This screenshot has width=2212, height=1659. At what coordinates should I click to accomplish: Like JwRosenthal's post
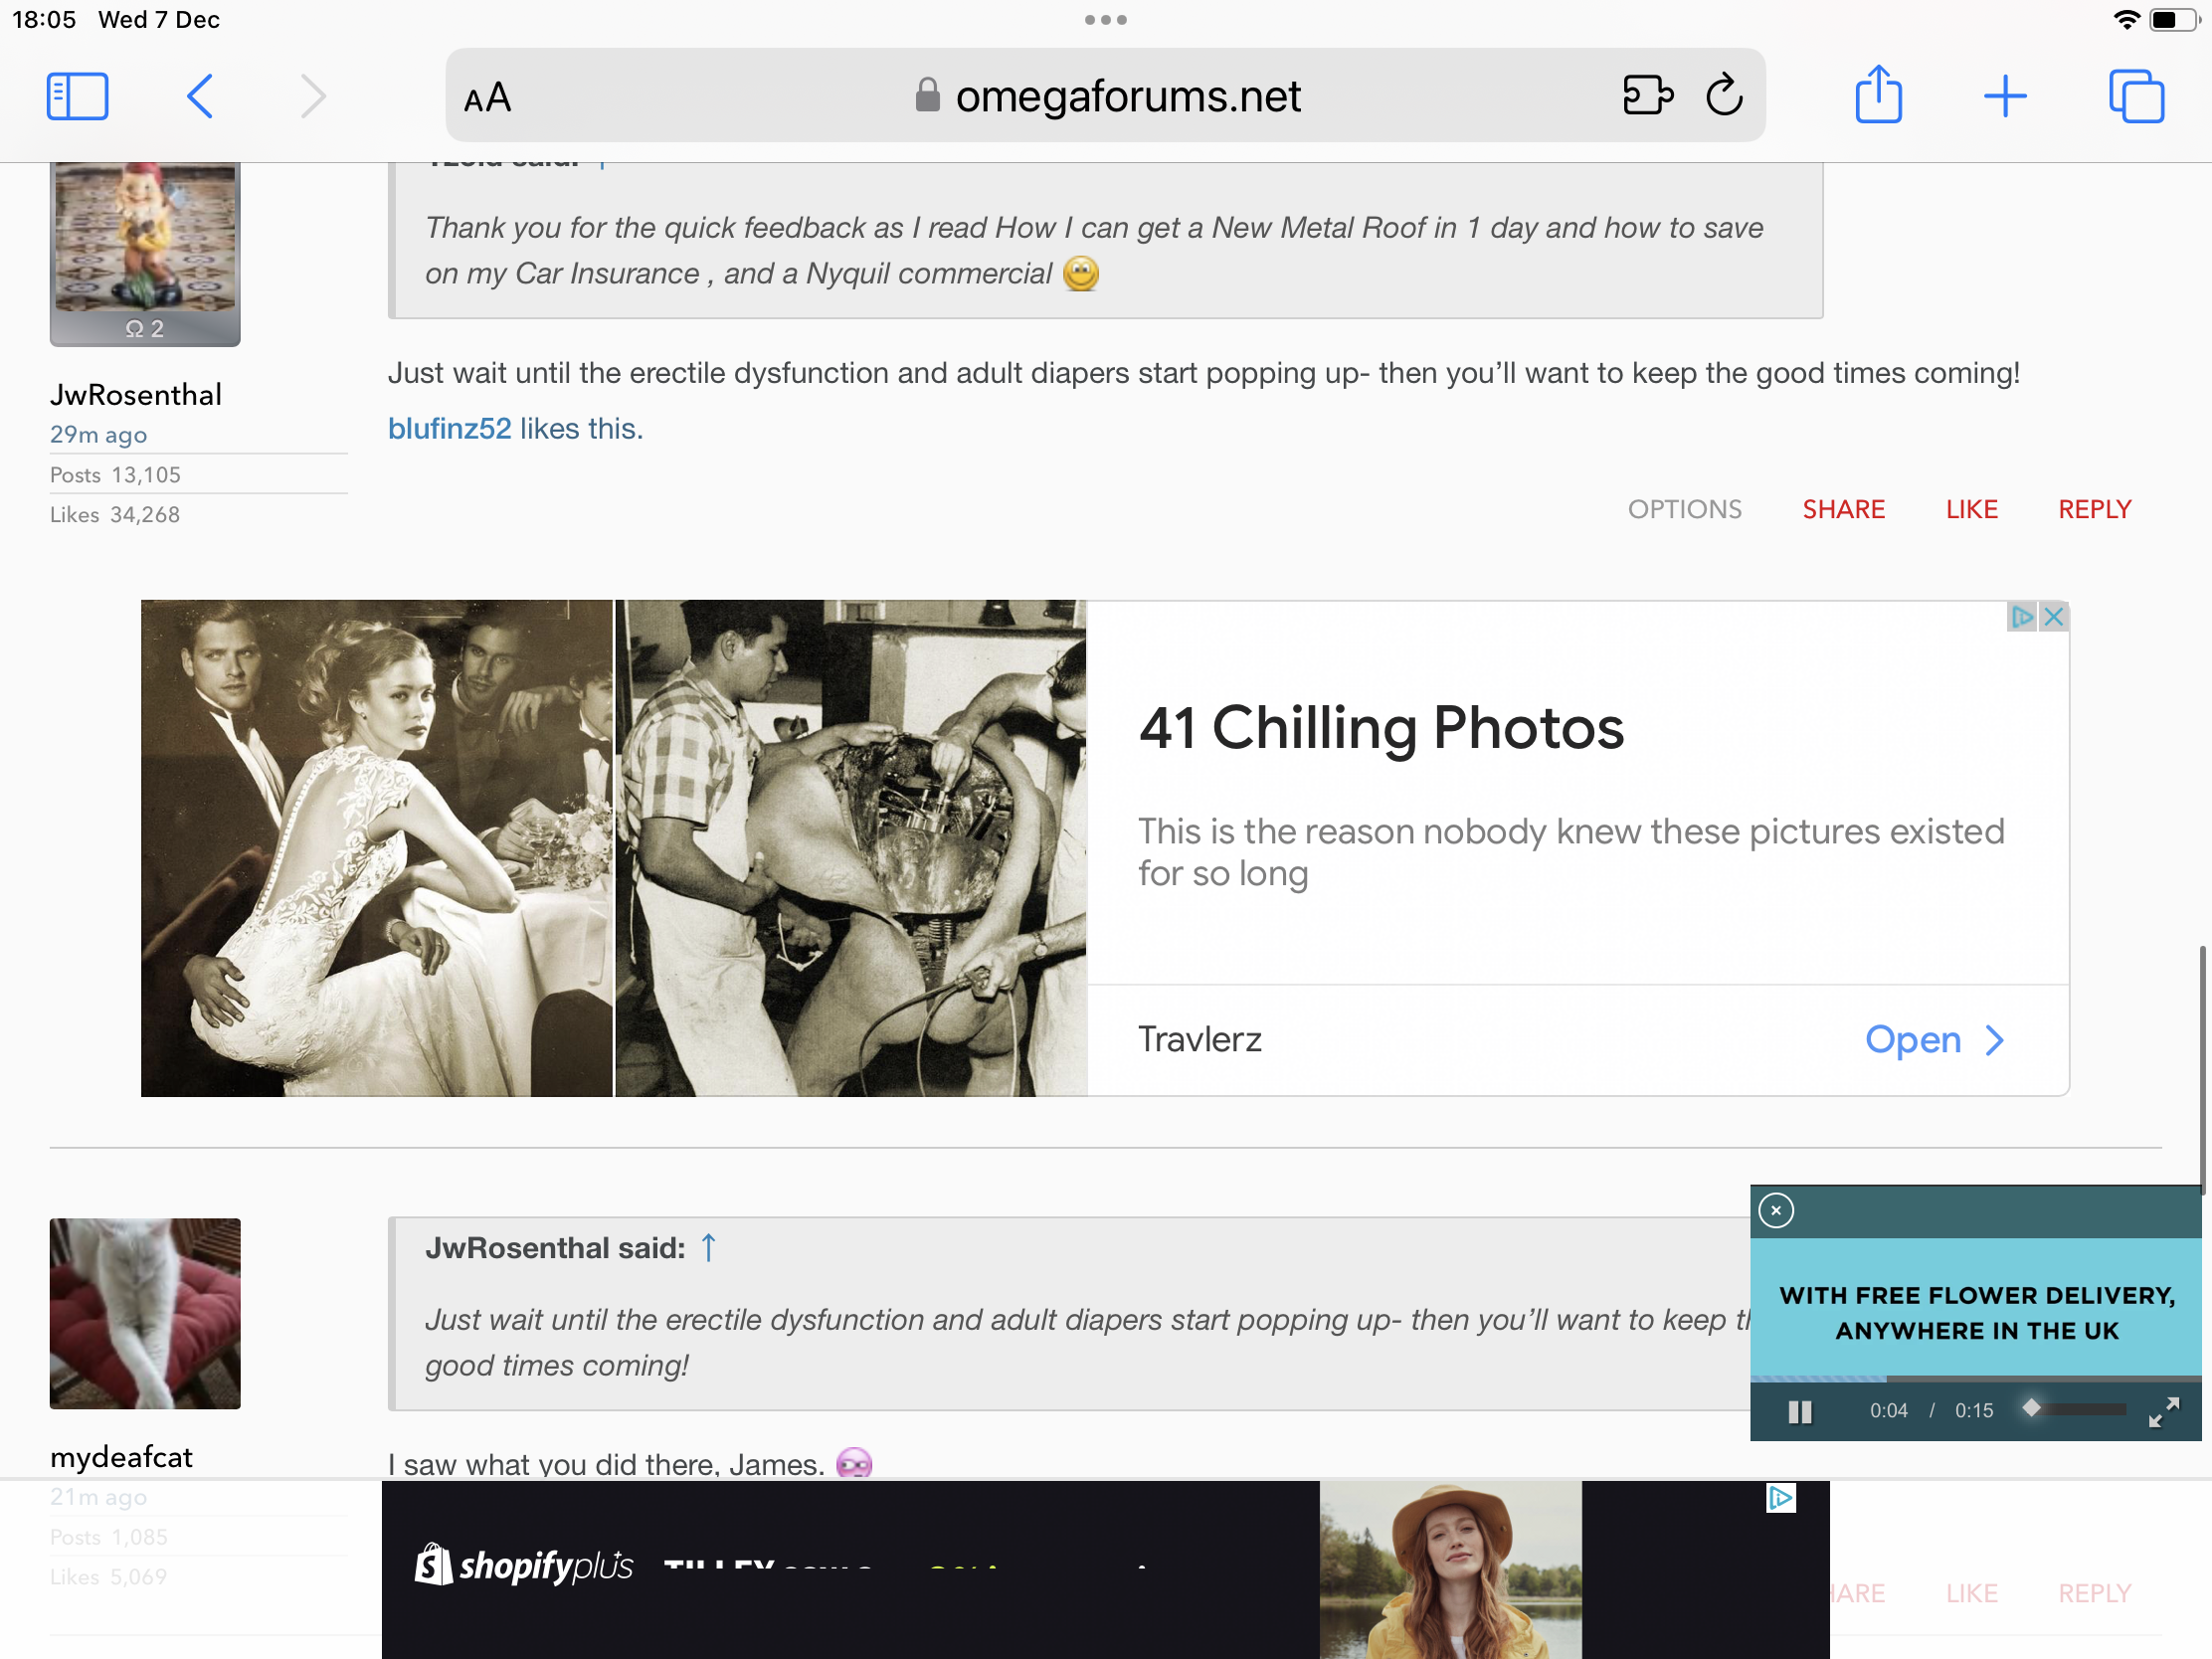(x=1971, y=509)
